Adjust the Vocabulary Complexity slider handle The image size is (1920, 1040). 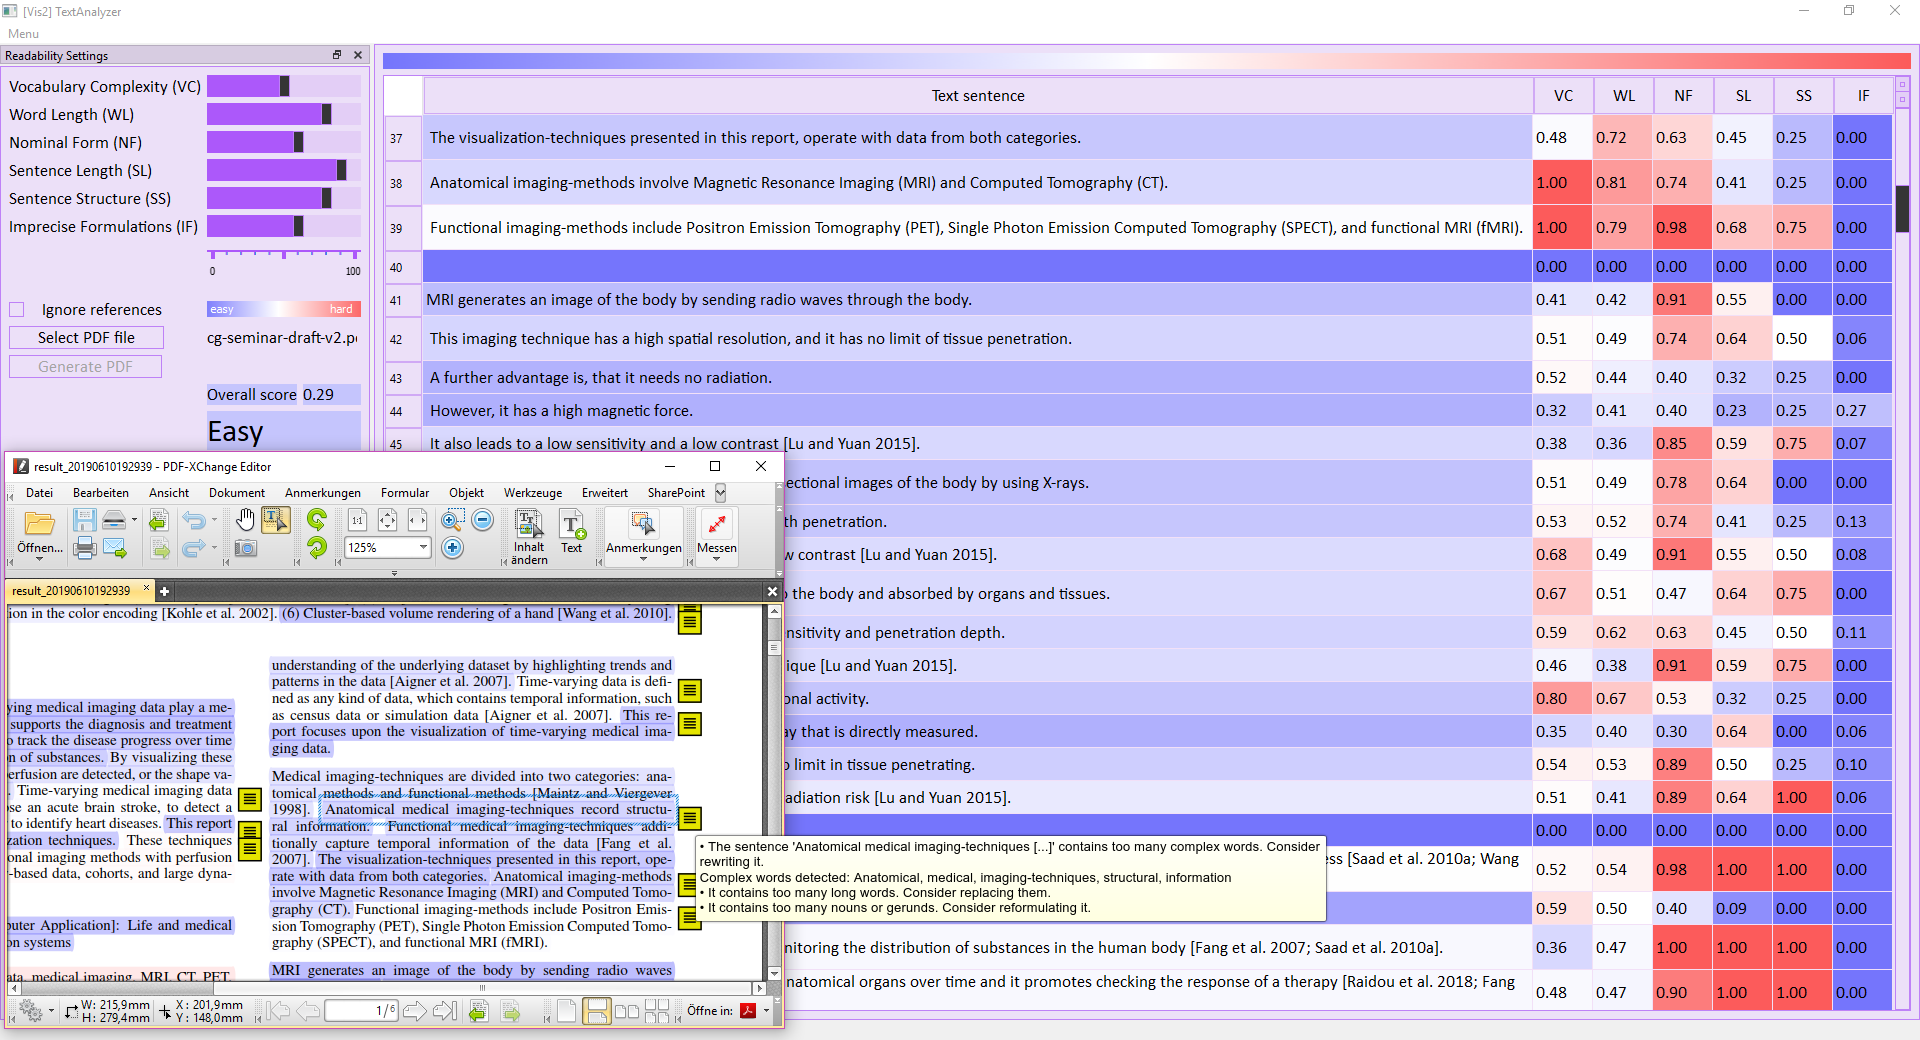285,86
